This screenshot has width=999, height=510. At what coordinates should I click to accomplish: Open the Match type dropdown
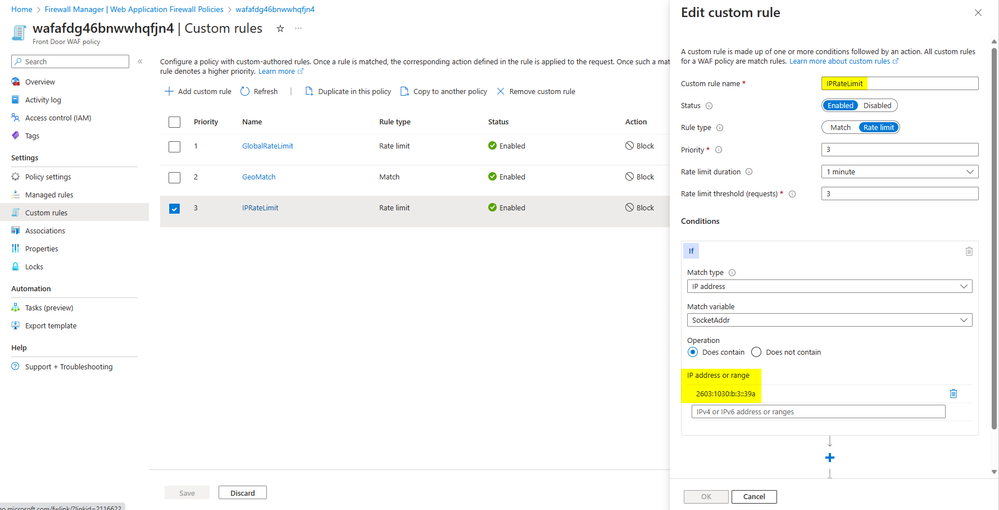[830, 286]
